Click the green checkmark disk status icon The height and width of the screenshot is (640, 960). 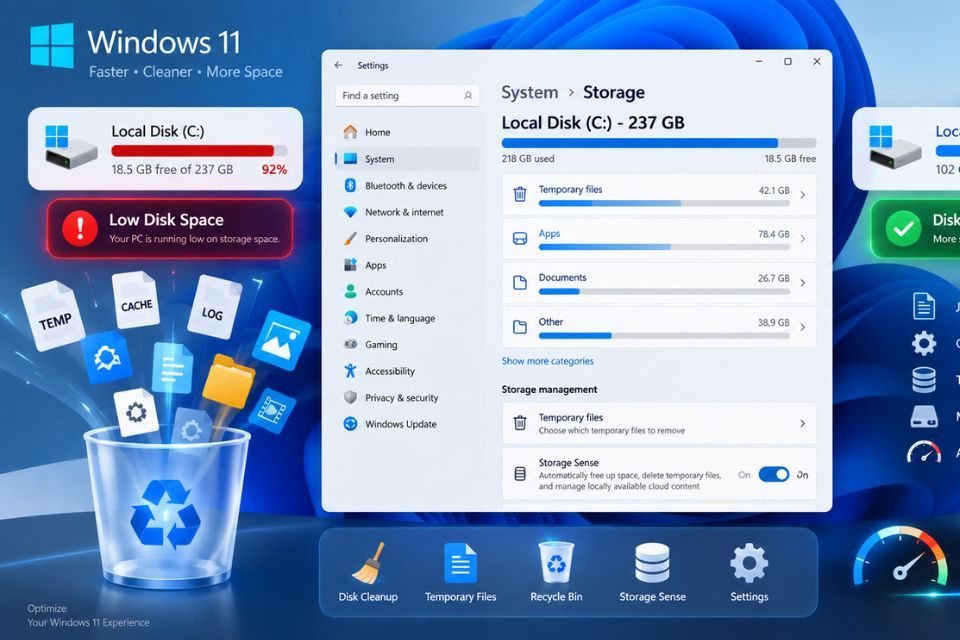tap(903, 228)
